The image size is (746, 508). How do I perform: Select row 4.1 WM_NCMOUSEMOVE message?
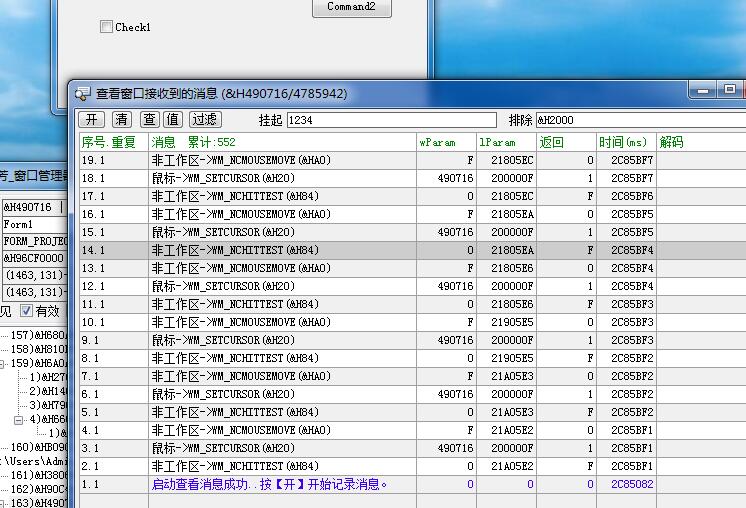click(x=412, y=430)
